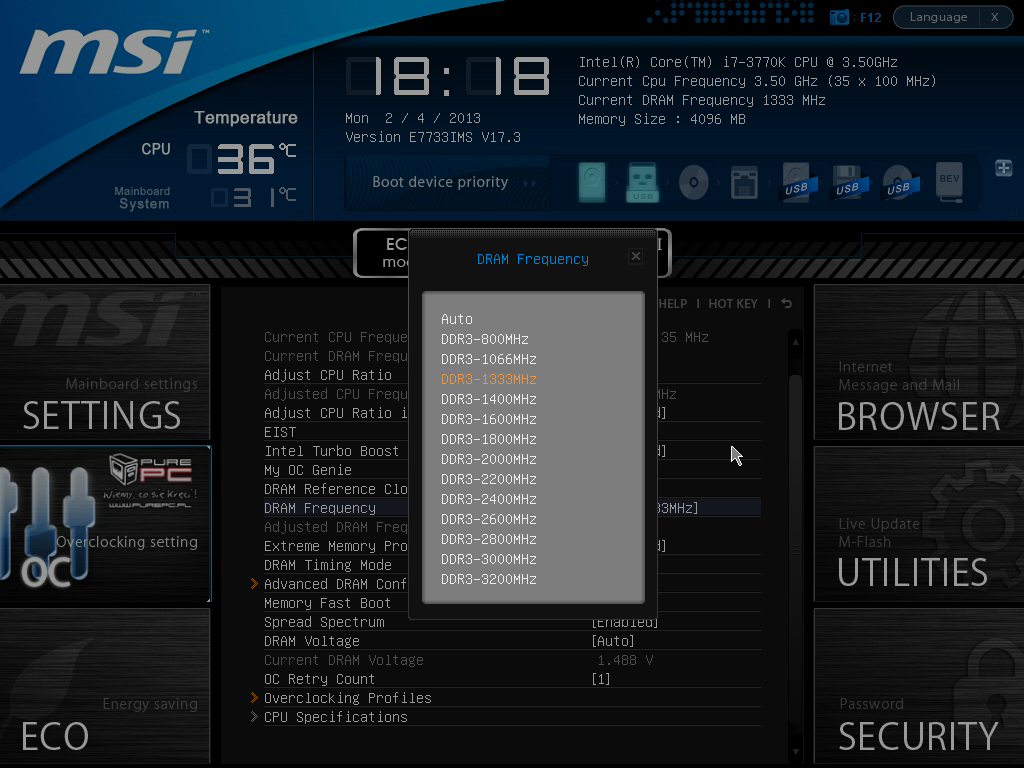The image size is (1024, 768).
Task: Select DDR3-2000MHz frequency option
Action: (488, 459)
